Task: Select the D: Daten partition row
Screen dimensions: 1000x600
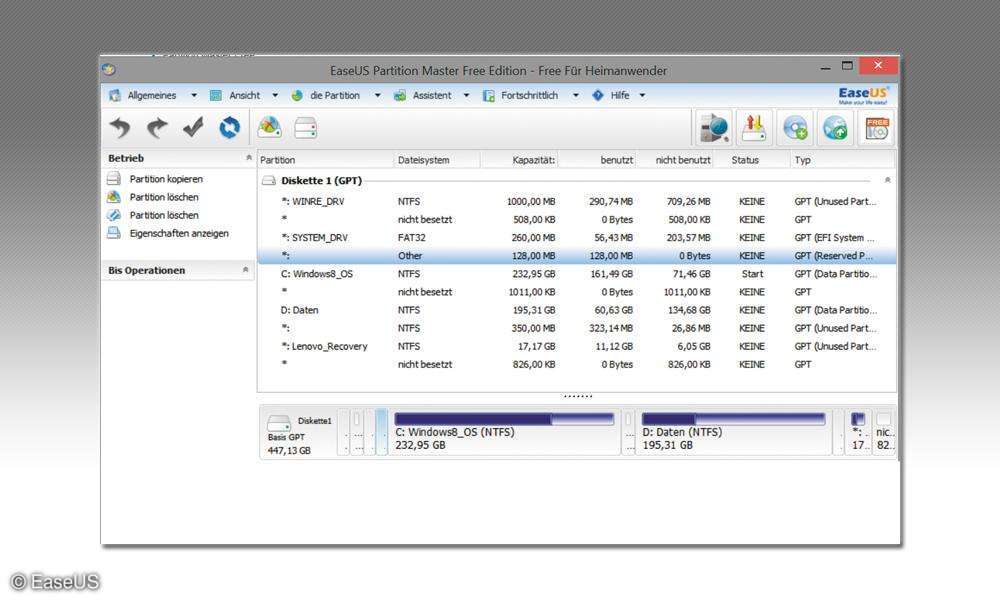Action: [305, 310]
